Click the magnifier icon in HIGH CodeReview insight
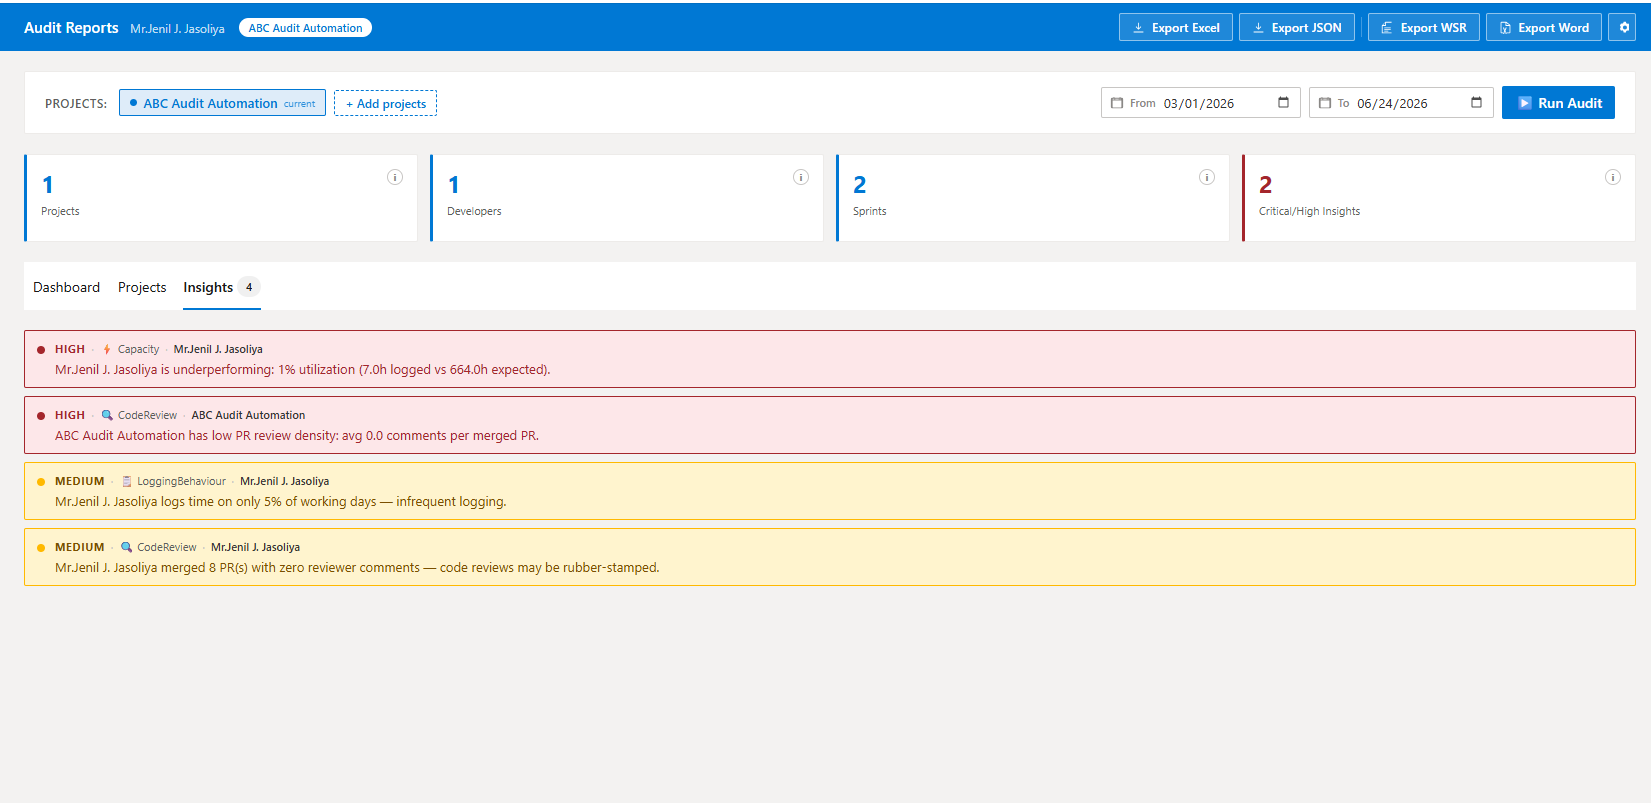 107,415
